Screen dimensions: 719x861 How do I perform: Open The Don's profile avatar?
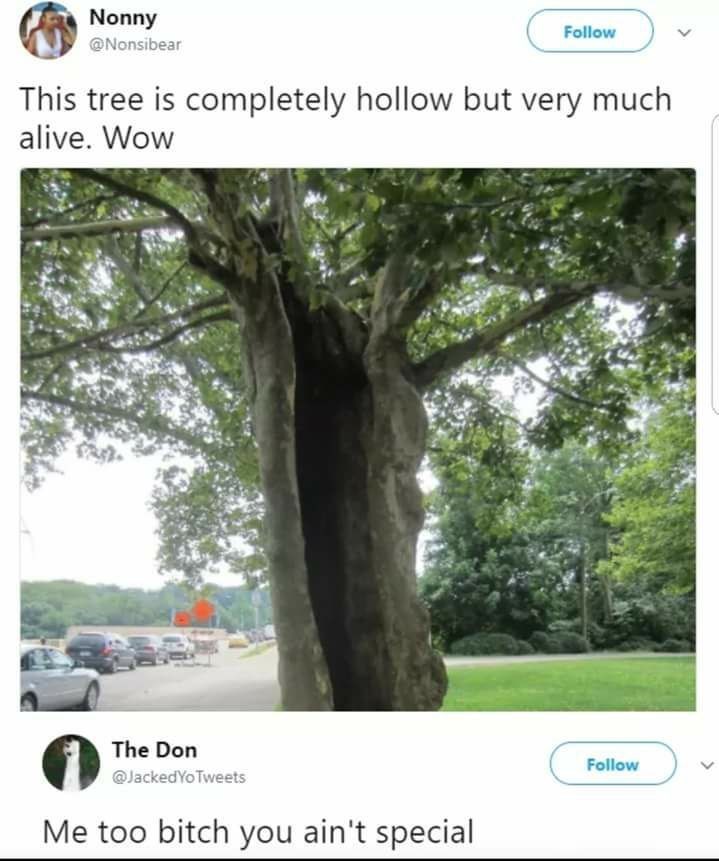[x=71, y=763]
